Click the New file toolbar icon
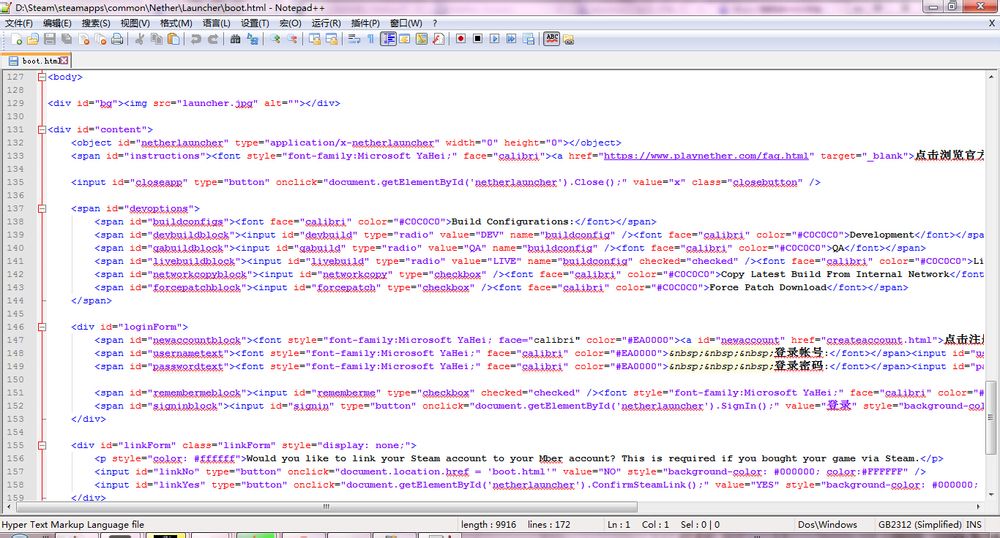The width and height of the screenshot is (1000, 538). point(16,40)
